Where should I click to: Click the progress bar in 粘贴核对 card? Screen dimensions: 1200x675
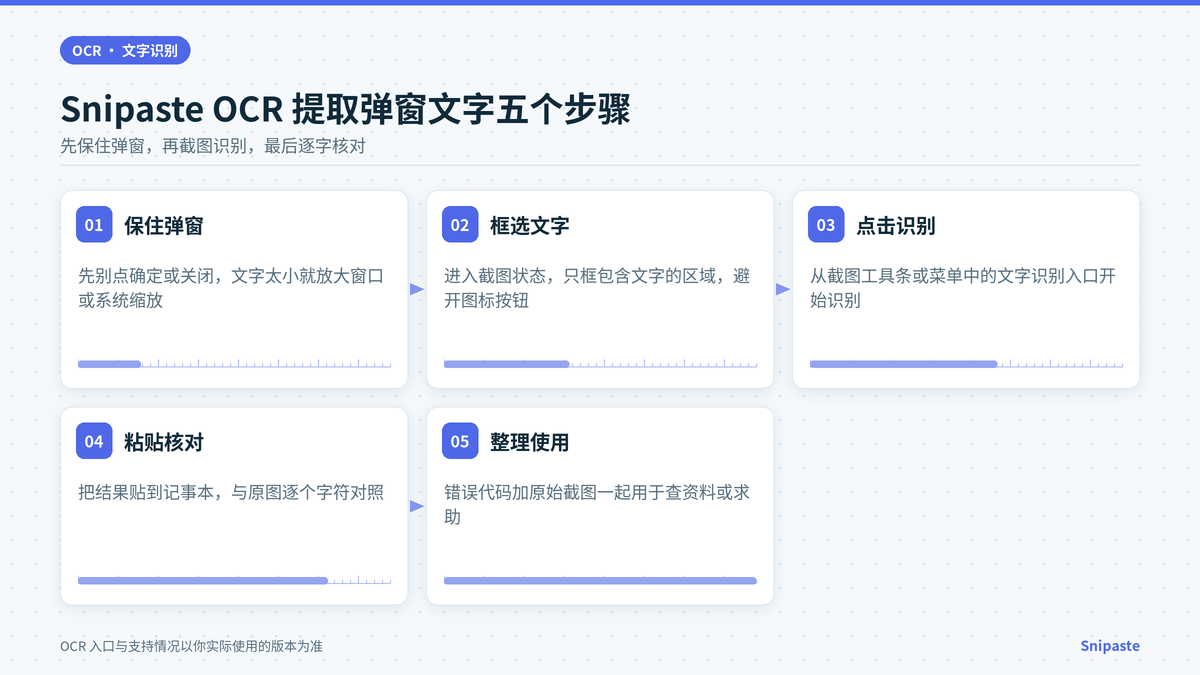[234, 580]
